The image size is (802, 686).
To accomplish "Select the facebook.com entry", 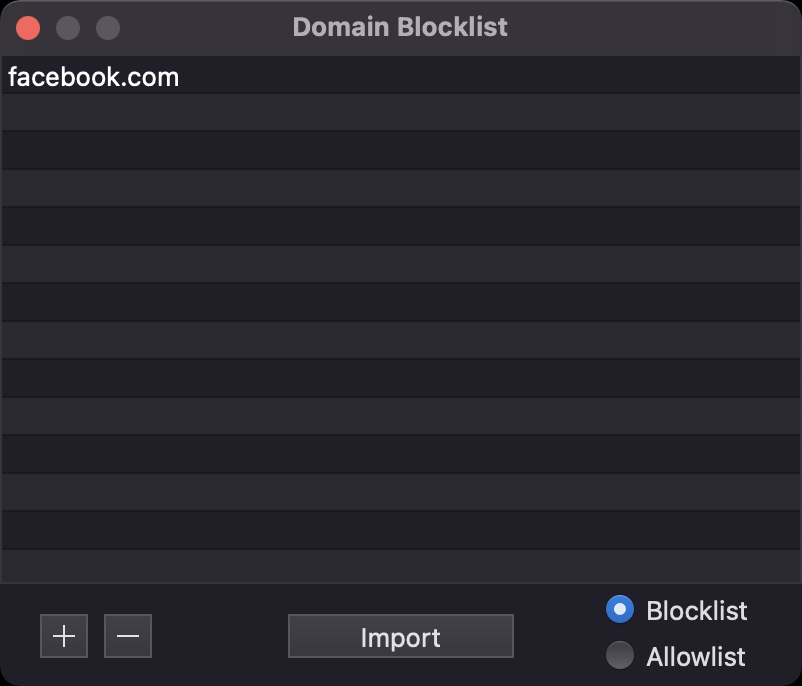I will click(x=94, y=77).
